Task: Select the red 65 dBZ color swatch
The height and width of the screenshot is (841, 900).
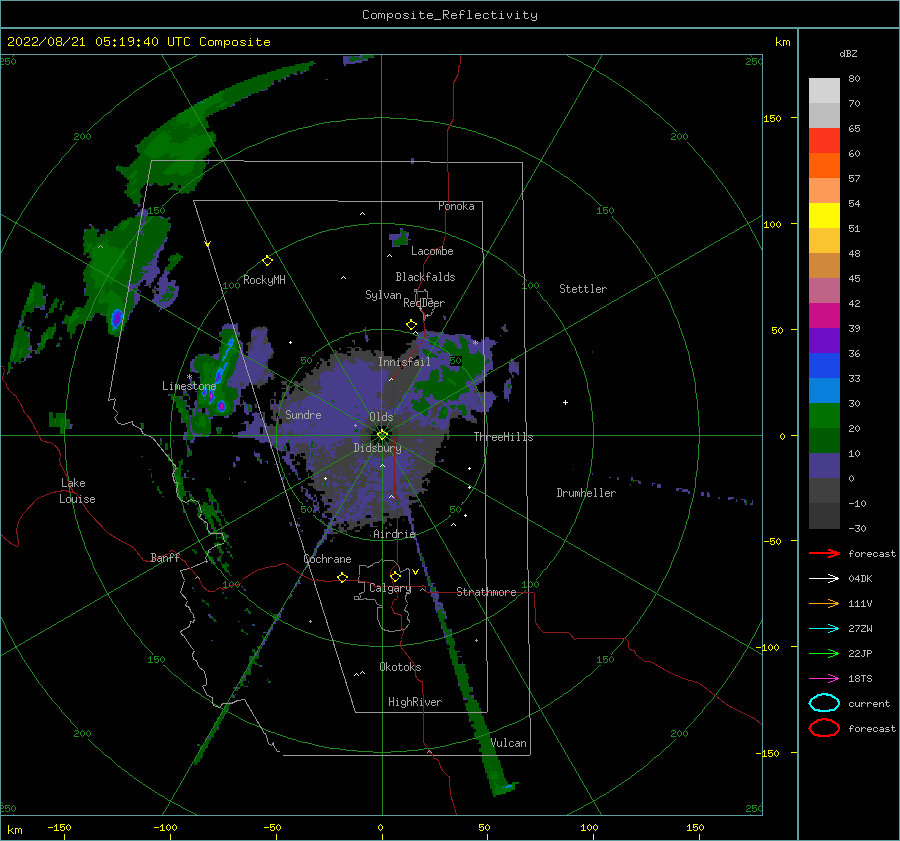Action: [x=824, y=140]
